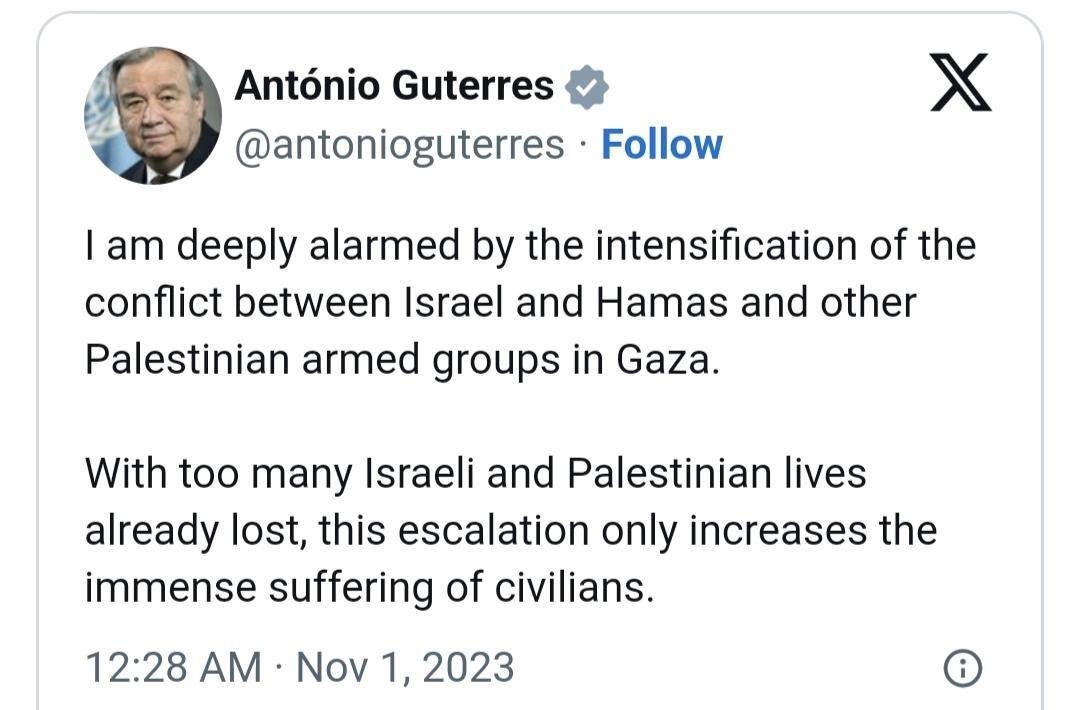Click the 'conflict between Israel and Hamas' line
Screen dimensions: 1079x710
pos(500,303)
